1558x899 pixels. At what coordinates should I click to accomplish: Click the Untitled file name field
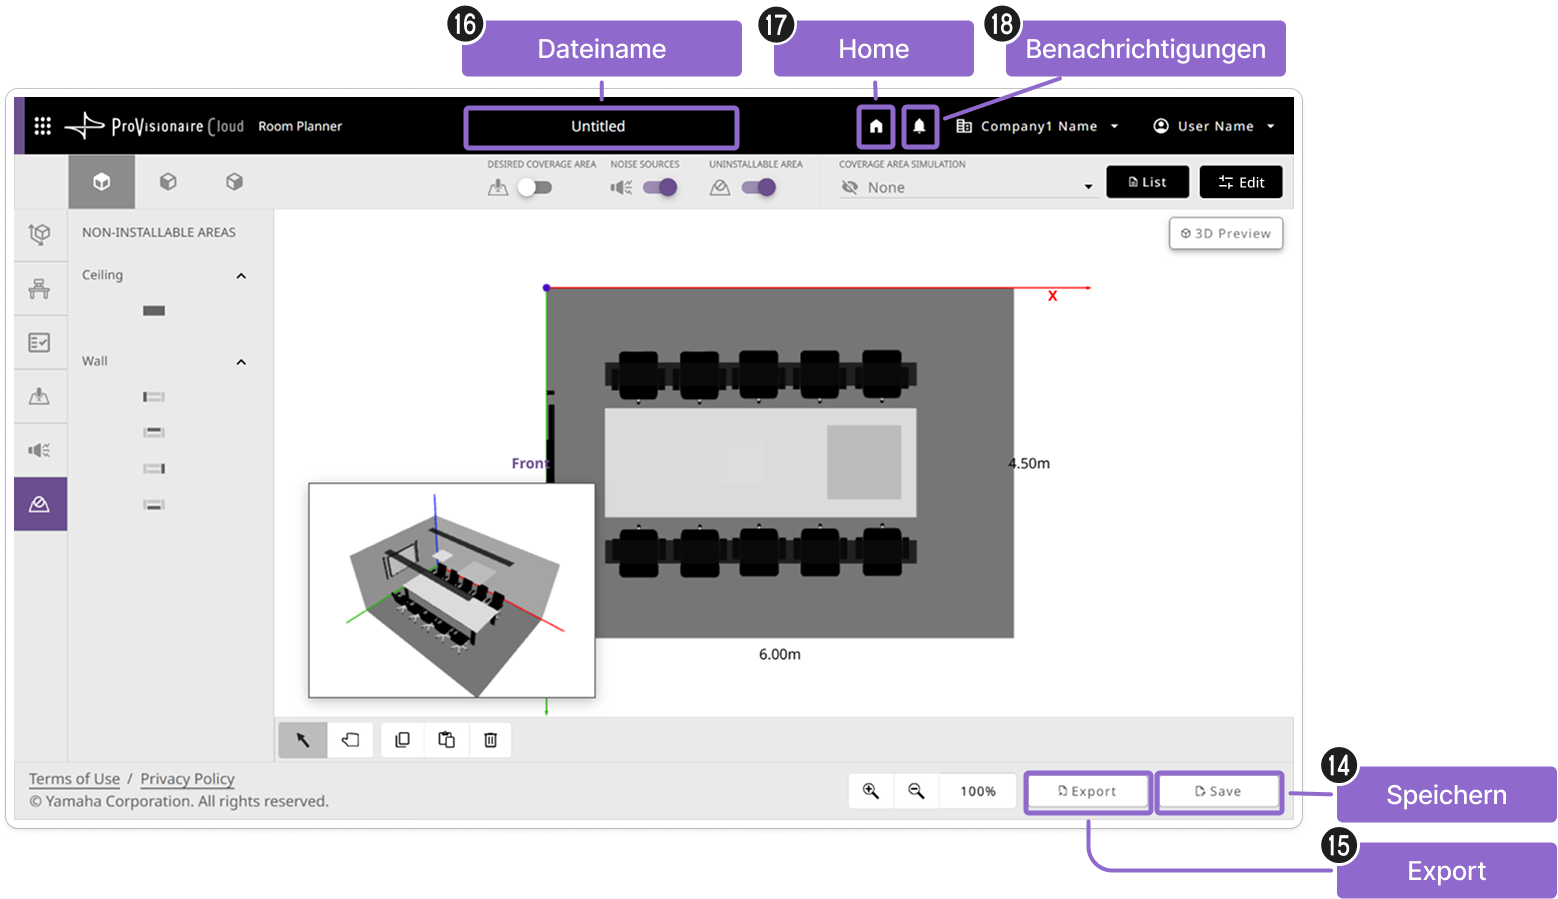(600, 127)
